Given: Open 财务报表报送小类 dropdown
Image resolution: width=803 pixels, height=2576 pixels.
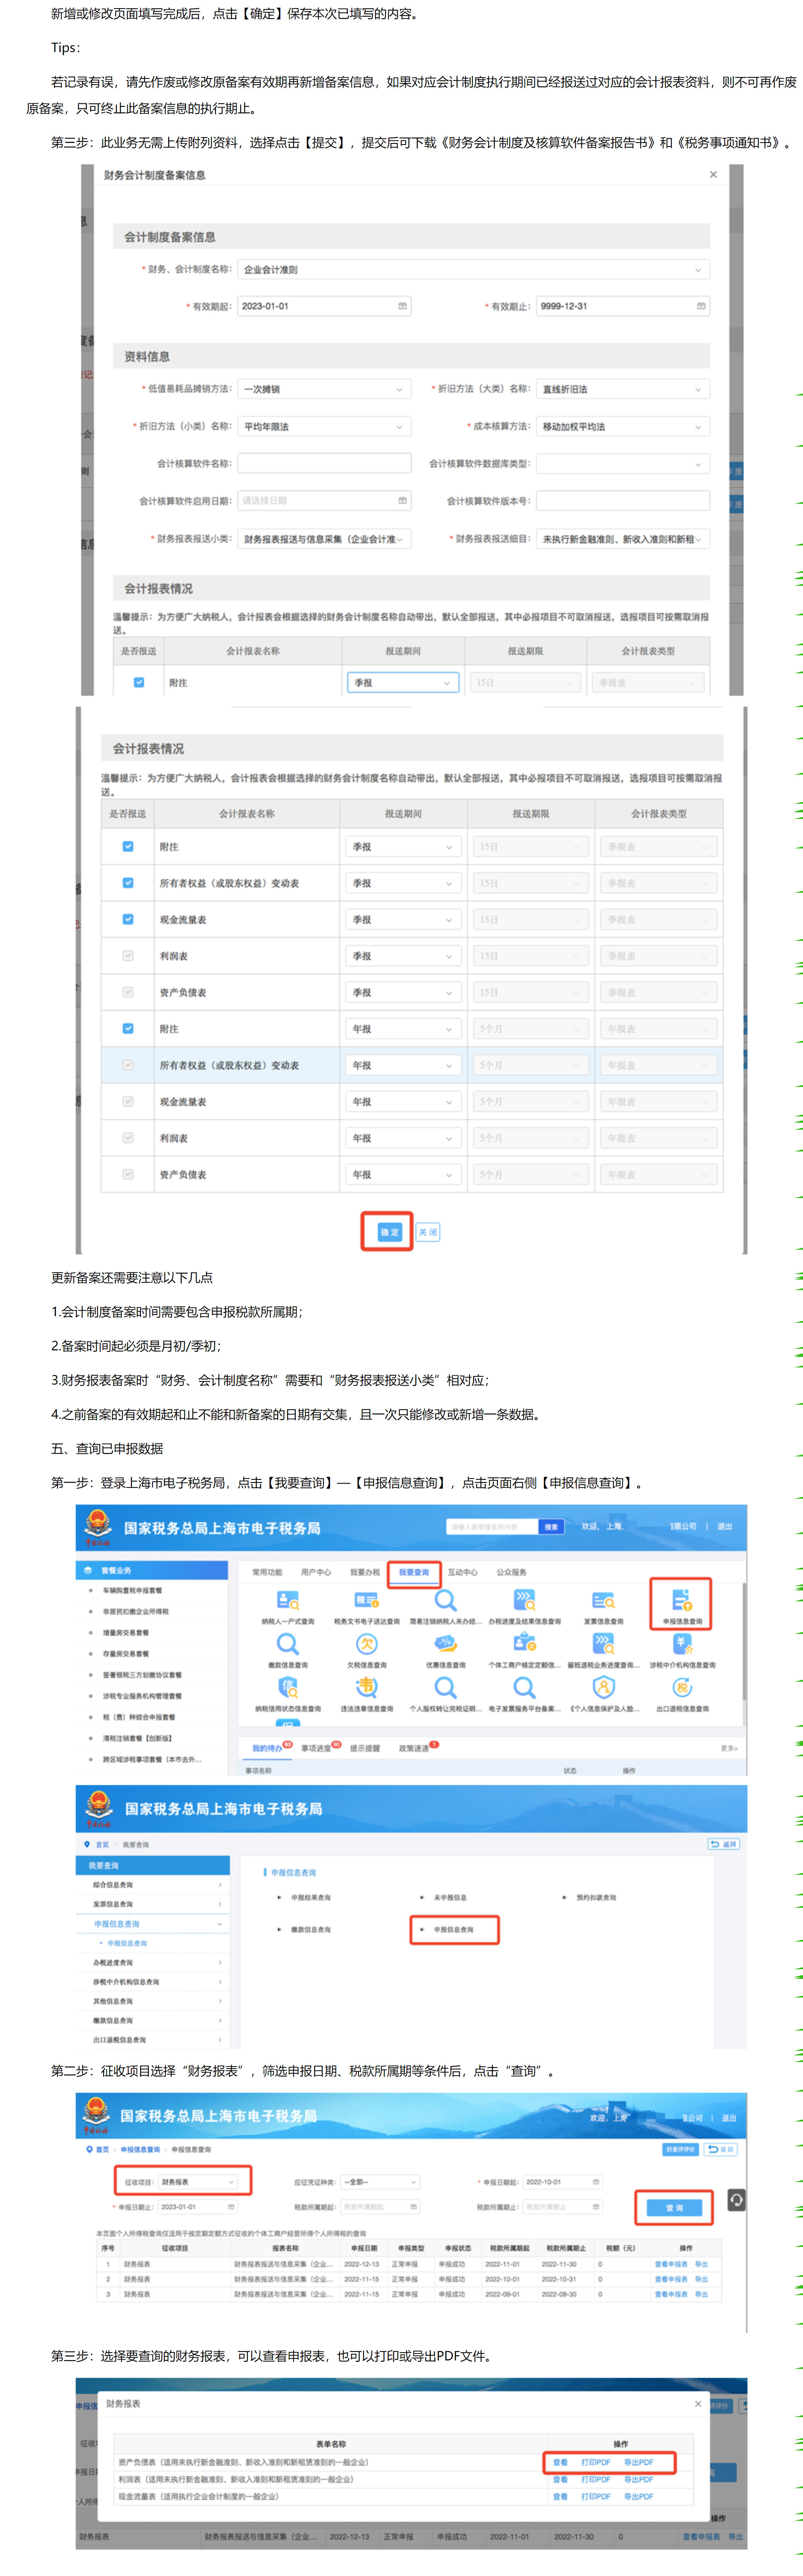Looking at the screenshot, I should pyautogui.click(x=324, y=539).
